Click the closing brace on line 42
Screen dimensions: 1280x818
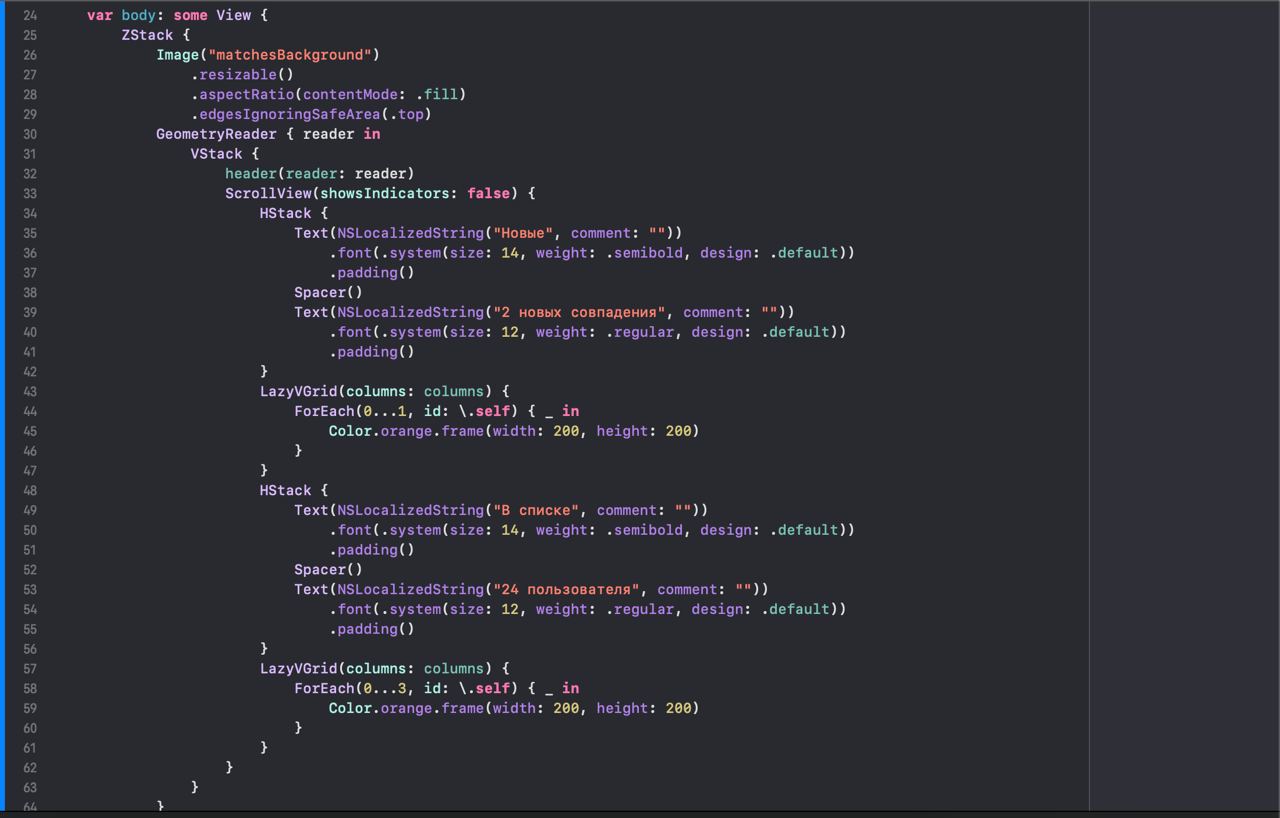tap(264, 371)
